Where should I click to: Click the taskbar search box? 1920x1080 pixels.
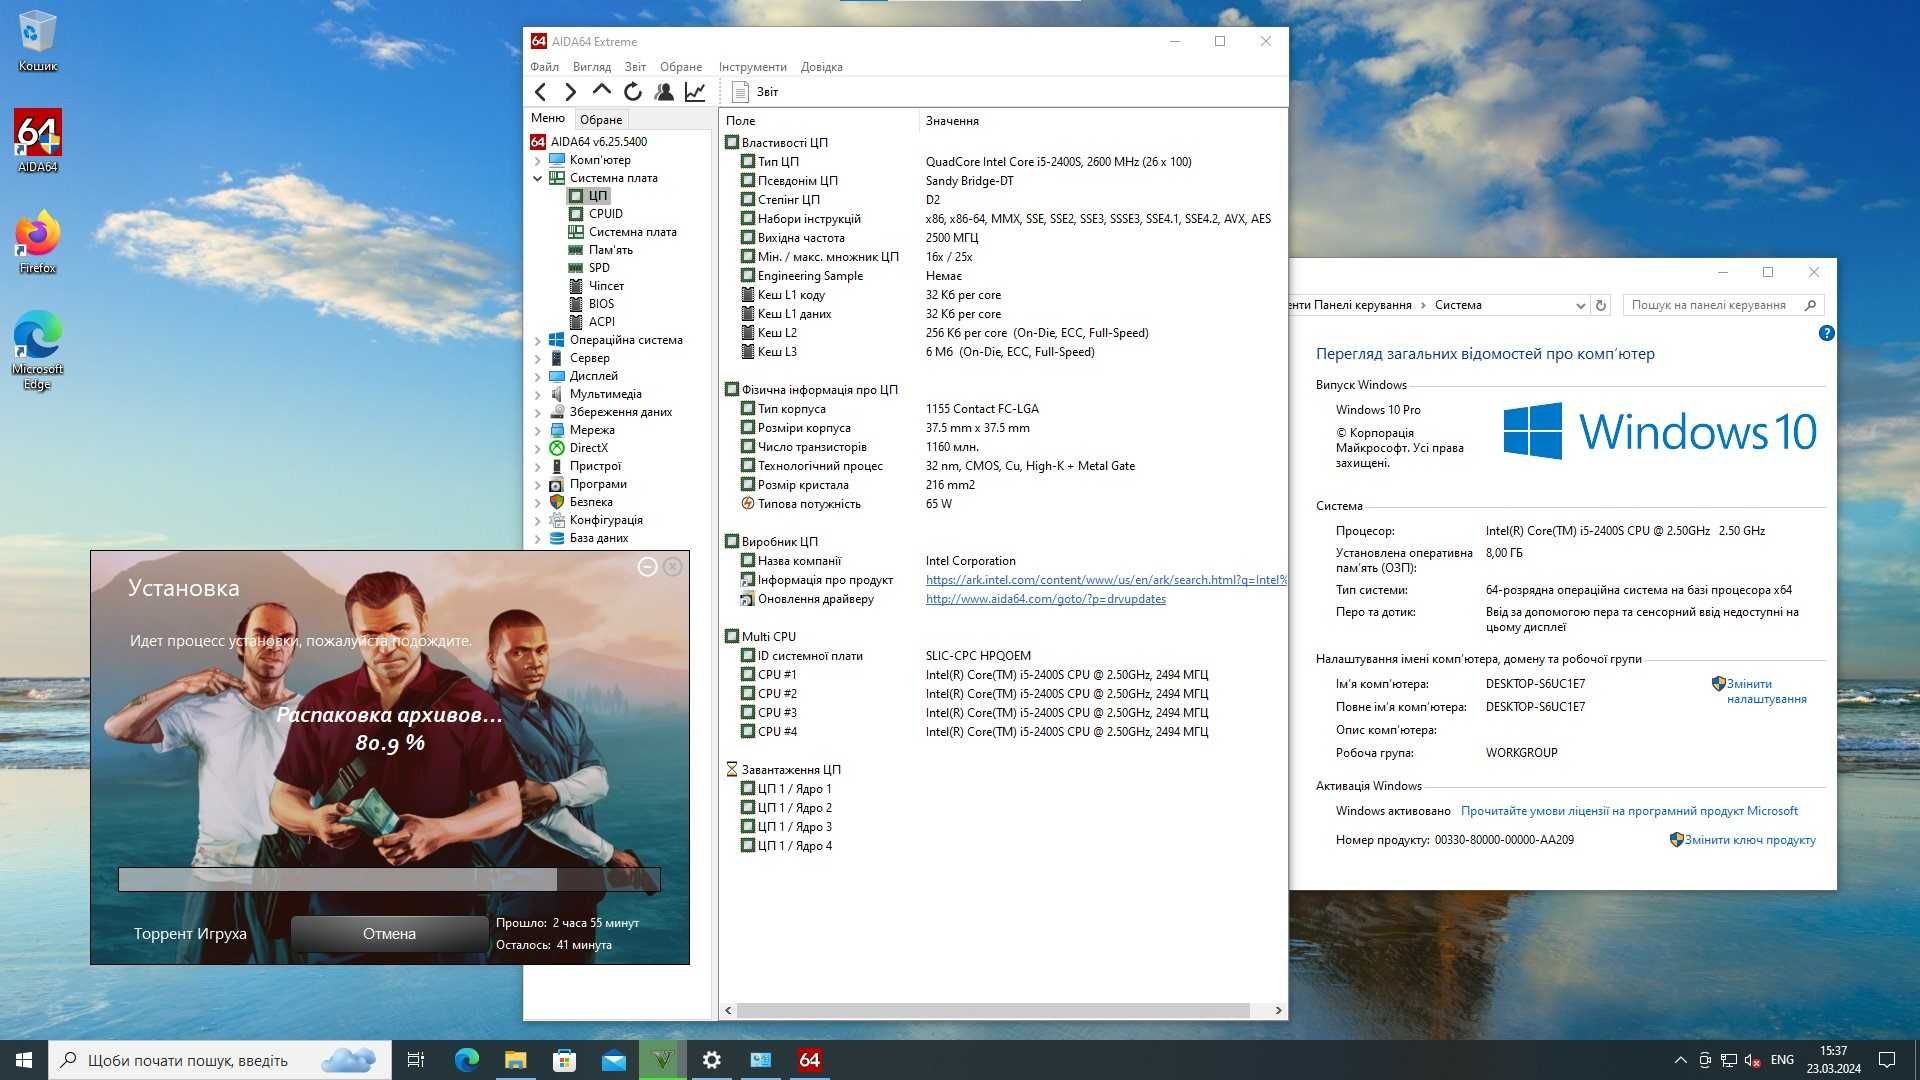220,1060
